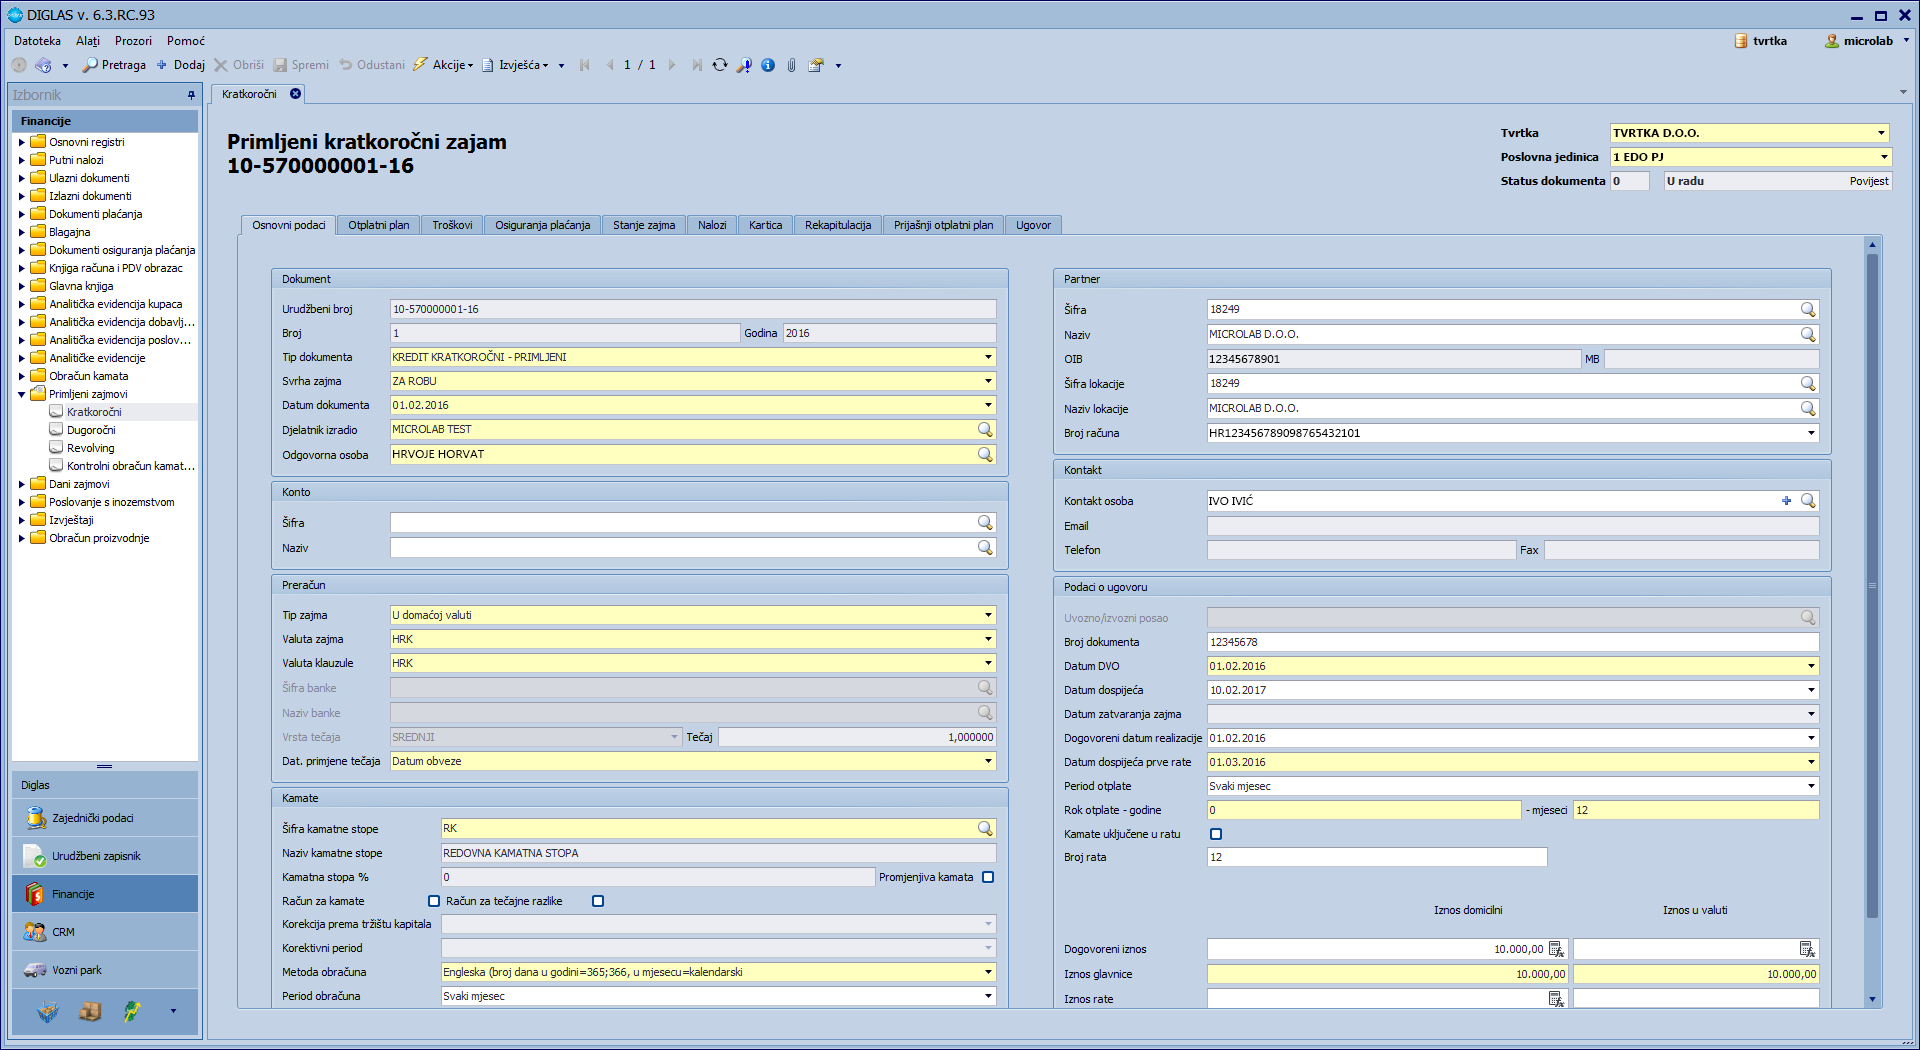Open the Alati menu
This screenshot has width=1920, height=1050.
tap(88, 41)
